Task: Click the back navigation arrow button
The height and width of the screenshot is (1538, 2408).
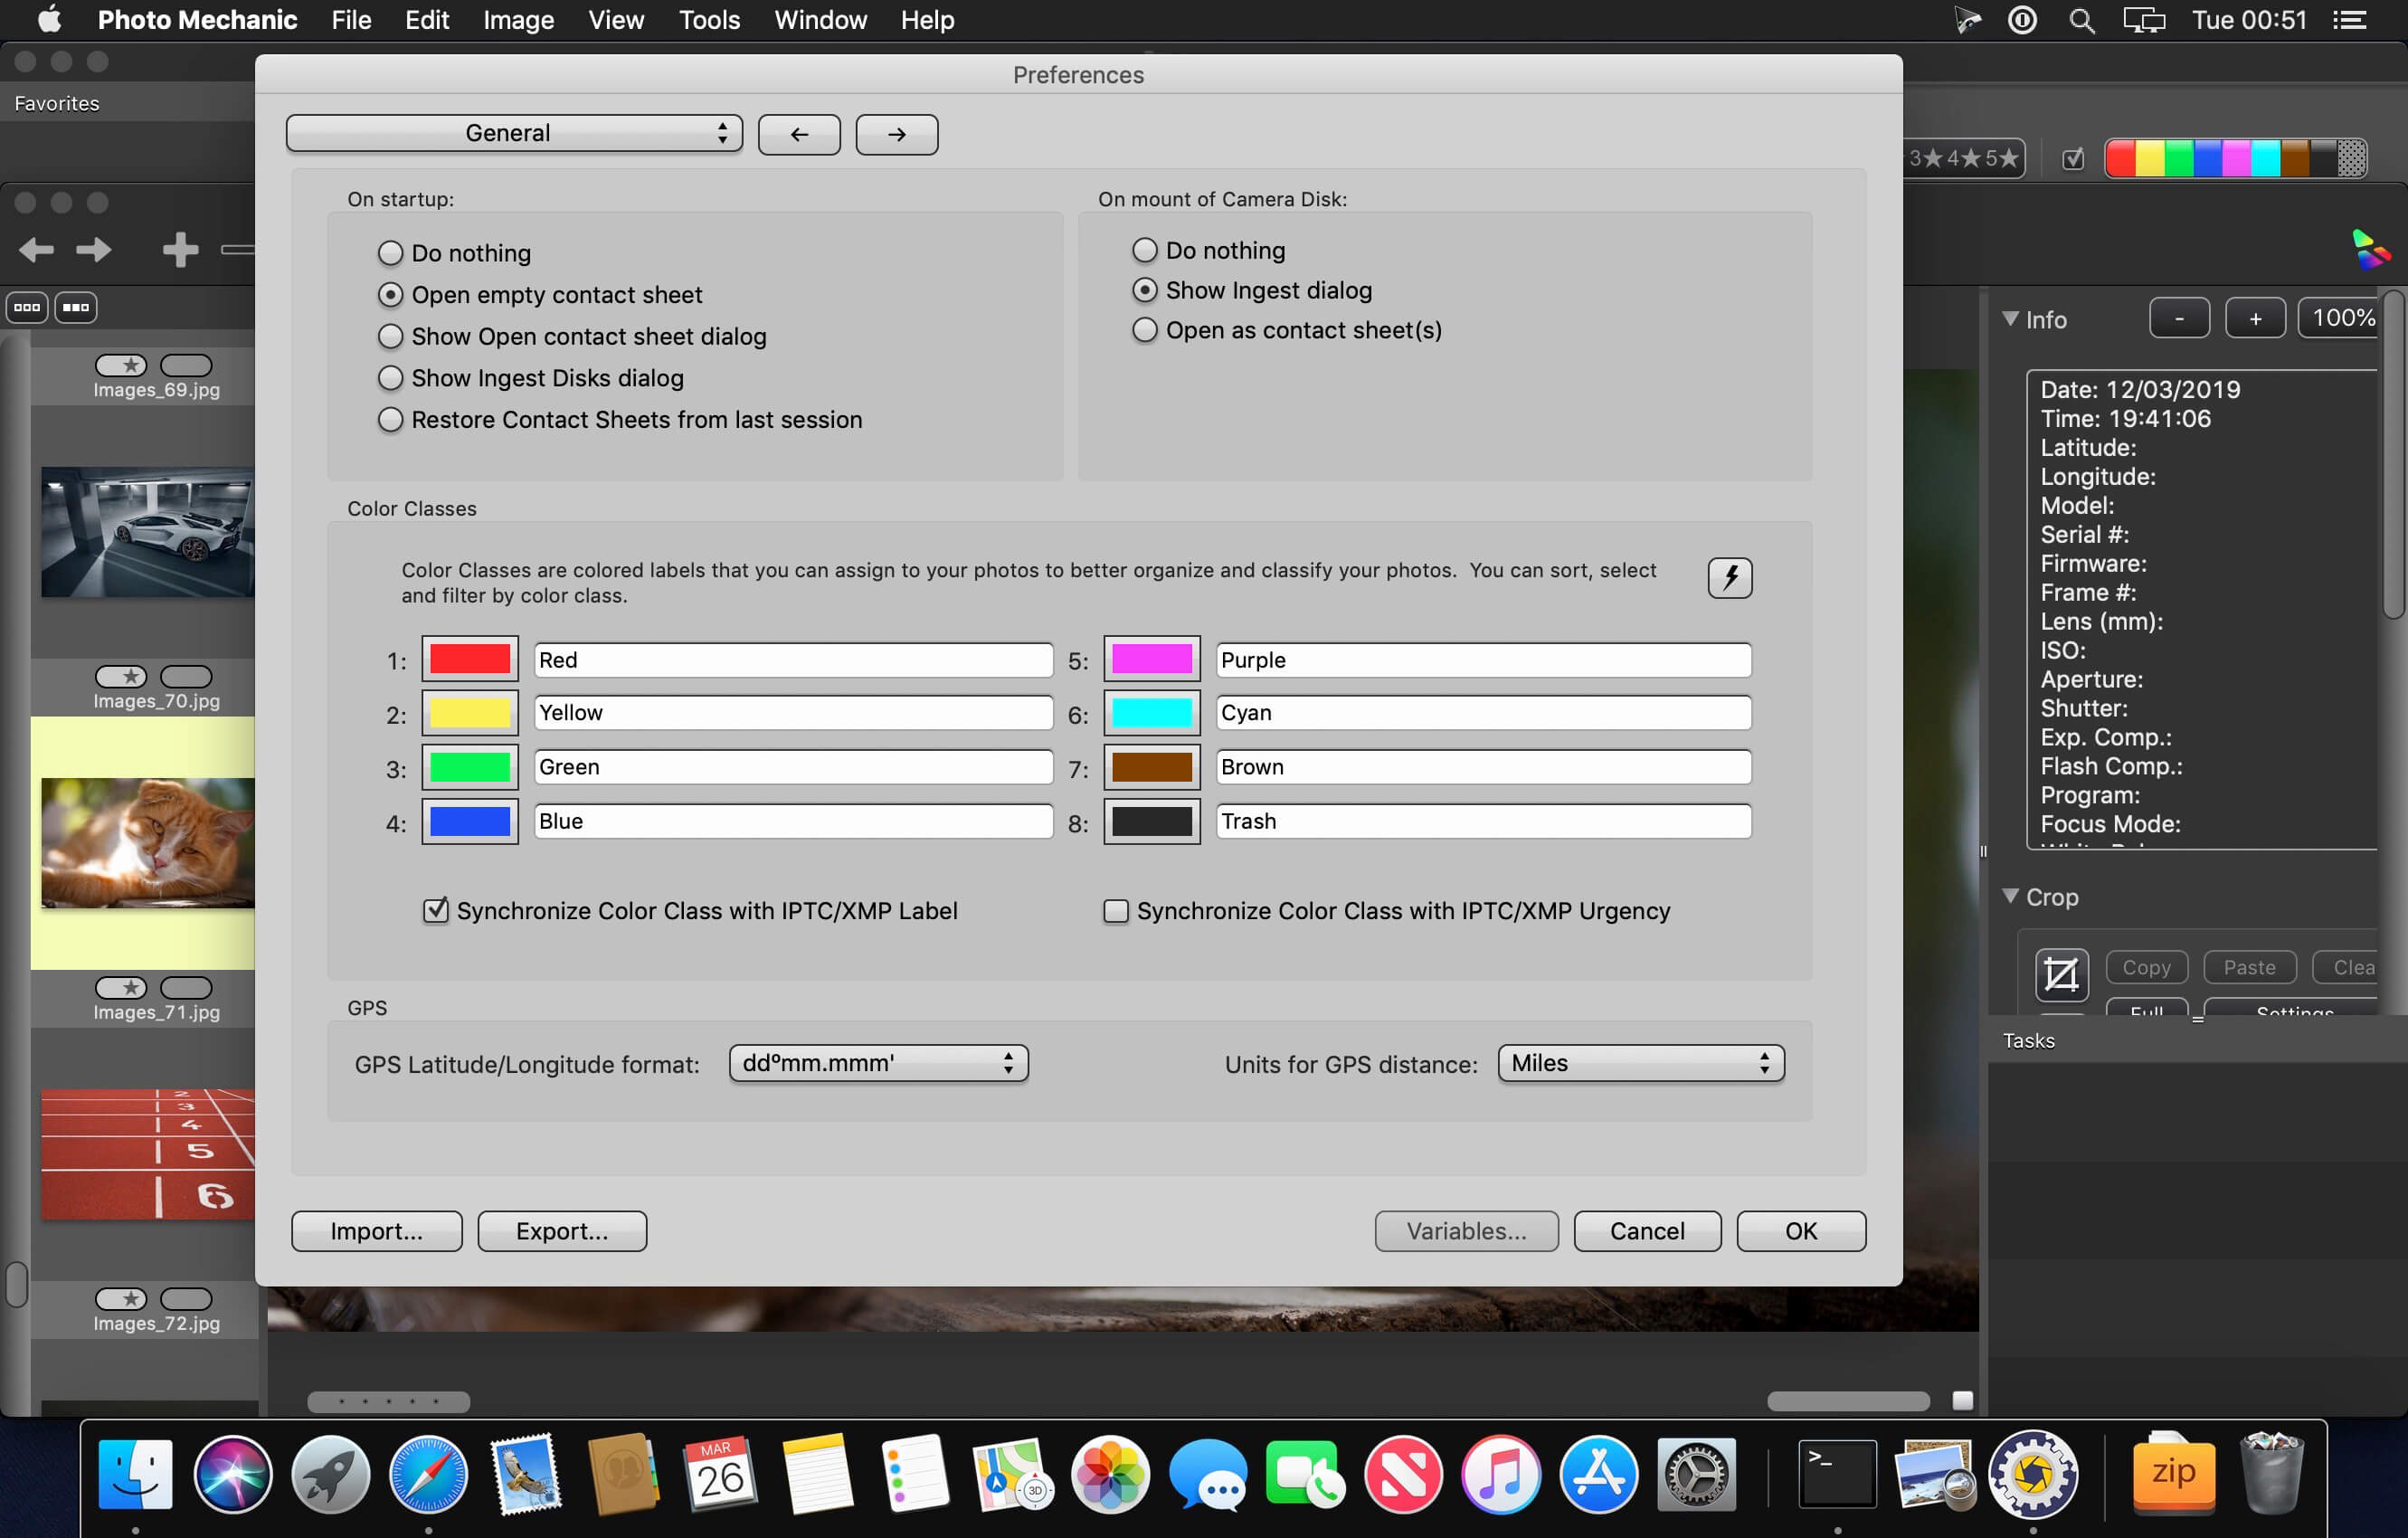Action: [799, 133]
